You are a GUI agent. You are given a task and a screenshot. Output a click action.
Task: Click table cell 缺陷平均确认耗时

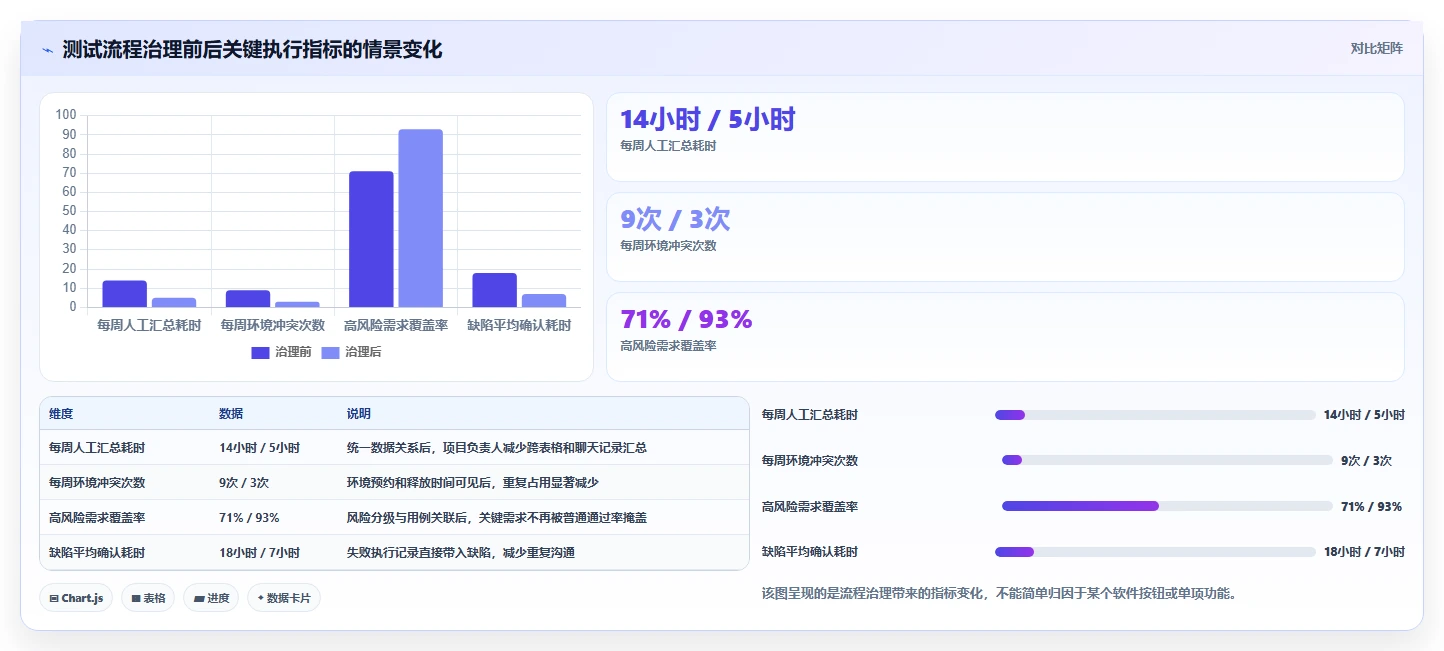pos(97,552)
